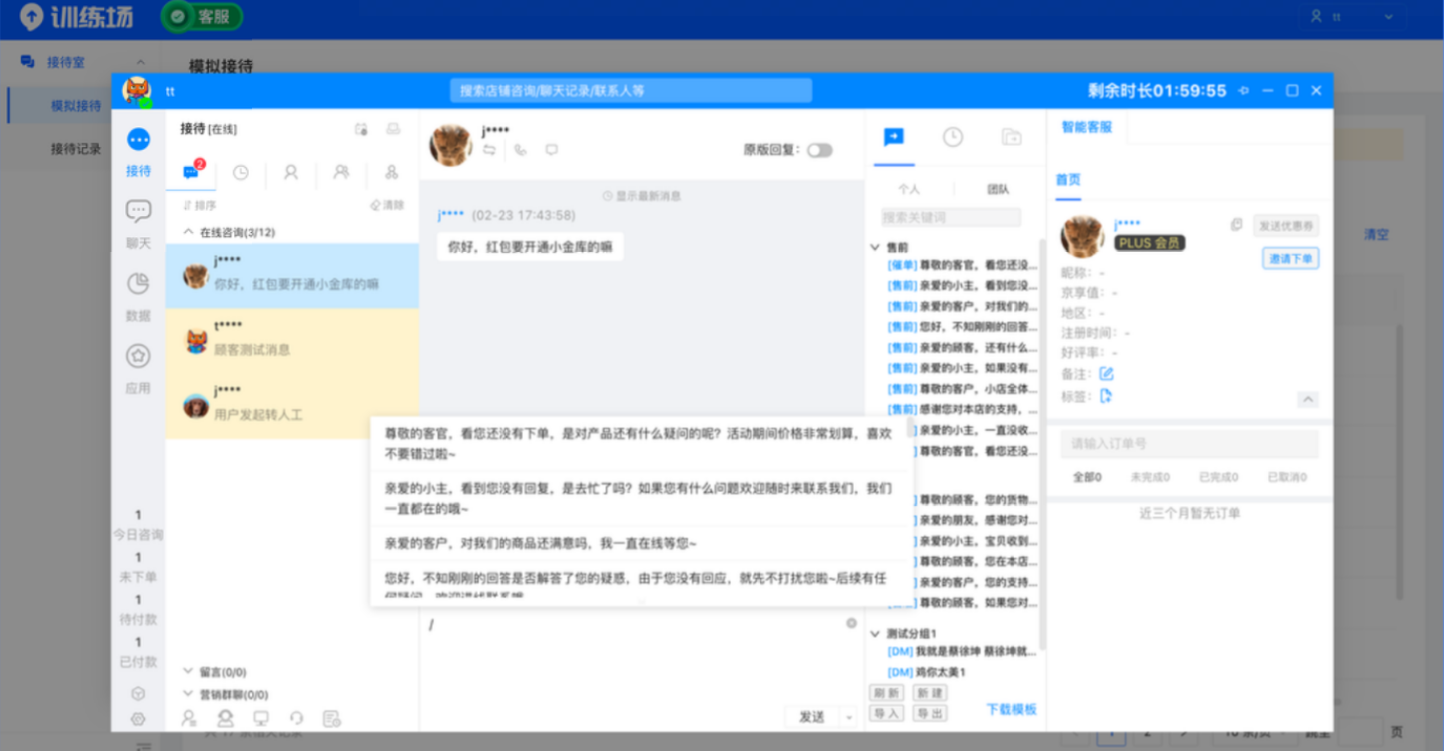Click the 刷新 button below quick replies
This screenshot has width=1444, height=751.
click(886, 693)
